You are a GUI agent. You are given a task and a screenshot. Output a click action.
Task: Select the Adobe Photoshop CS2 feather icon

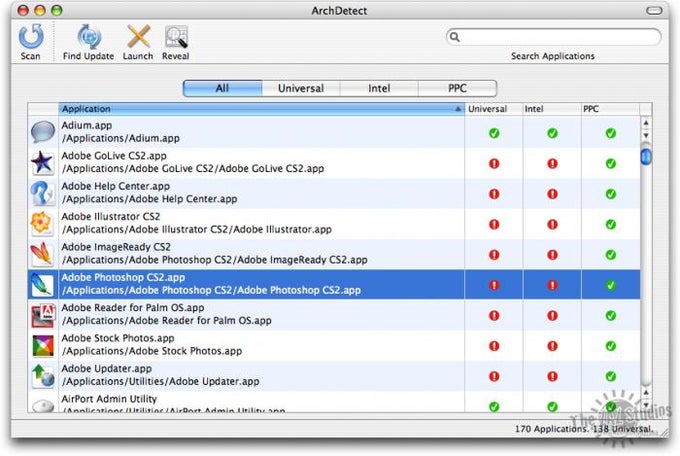43,285
